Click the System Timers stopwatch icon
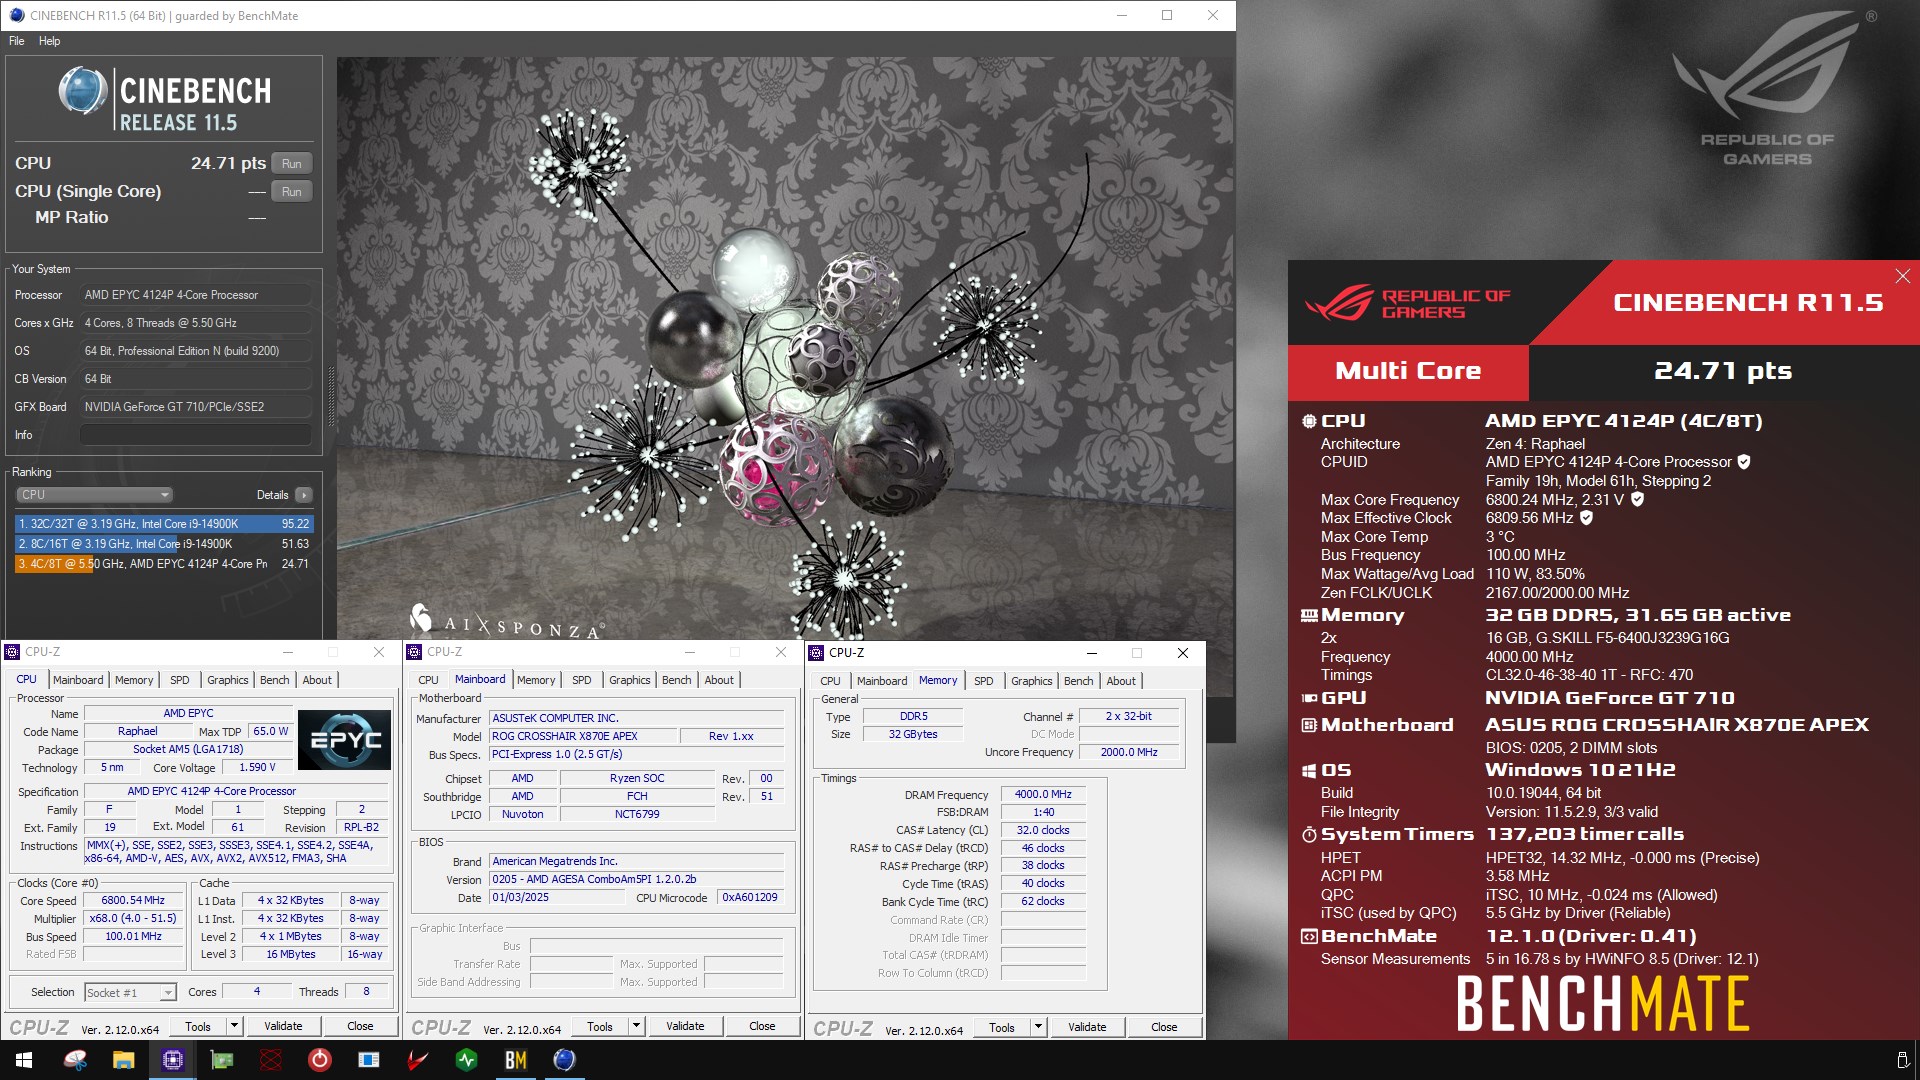 click(1309, 835)
